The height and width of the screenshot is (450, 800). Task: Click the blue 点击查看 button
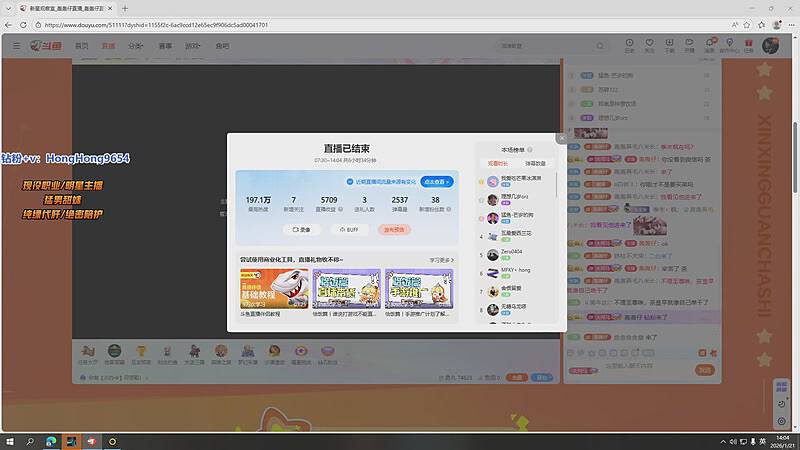[437, 182]
